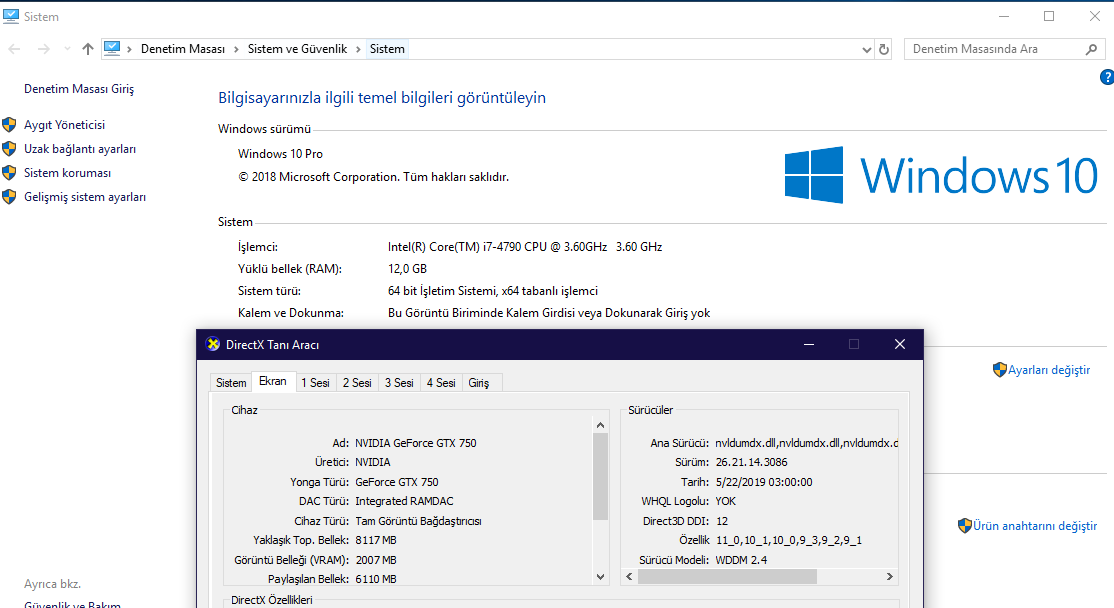The image size is (1114, 608).
Task: Click shield icon beside Uzak bağlantı ayarları
Action: tap(9, 149)
